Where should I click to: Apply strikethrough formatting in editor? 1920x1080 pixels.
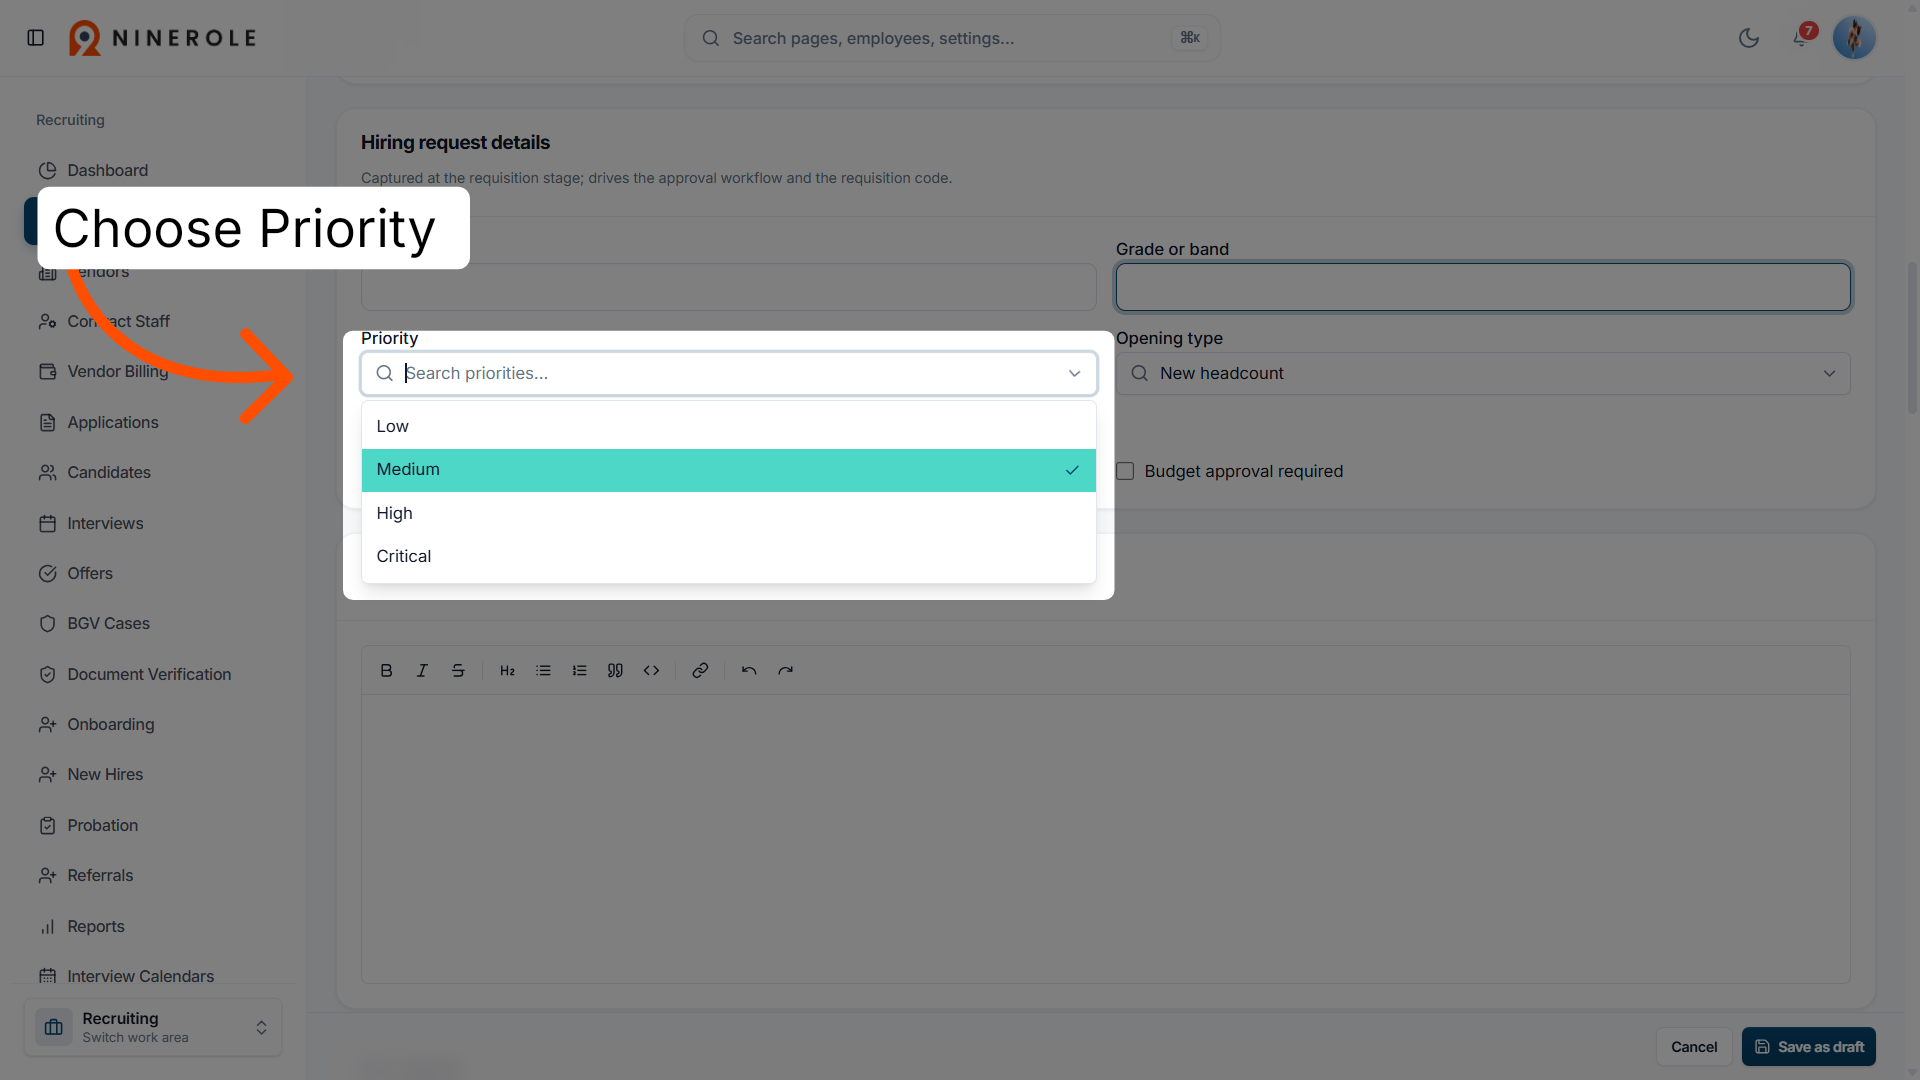click(458, 671)
